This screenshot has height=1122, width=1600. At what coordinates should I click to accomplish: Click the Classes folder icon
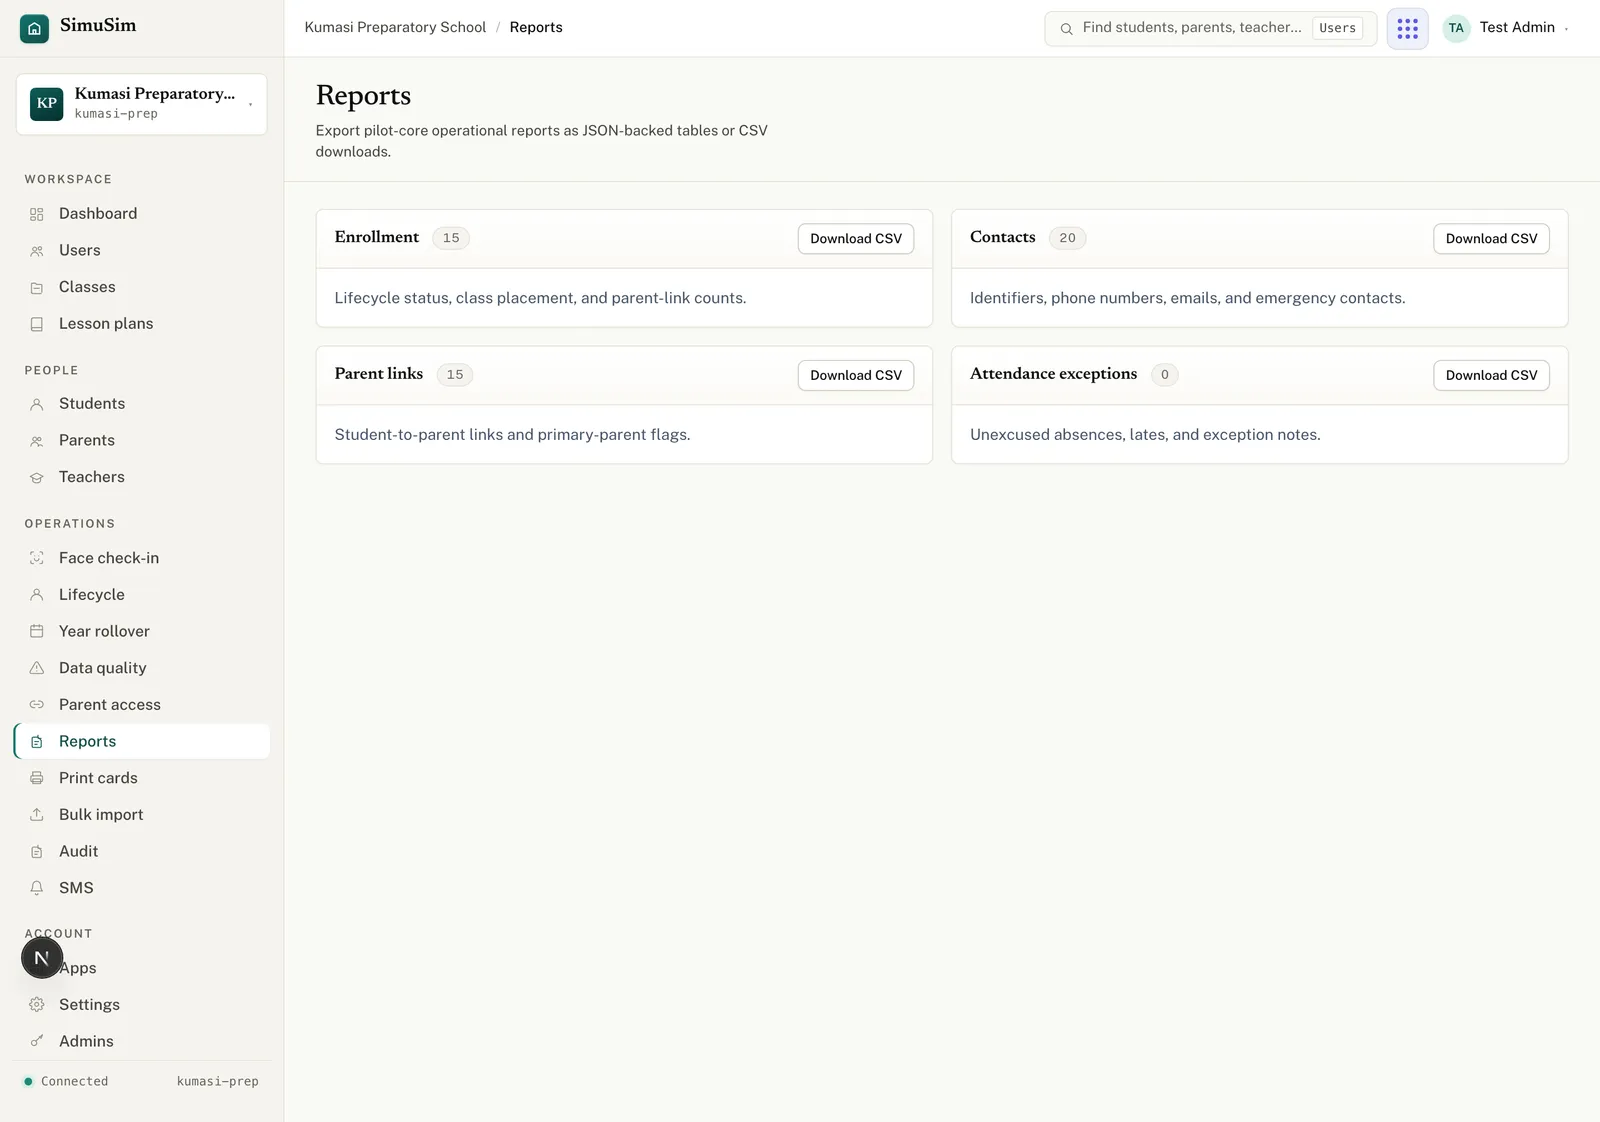tap(37, 288)
